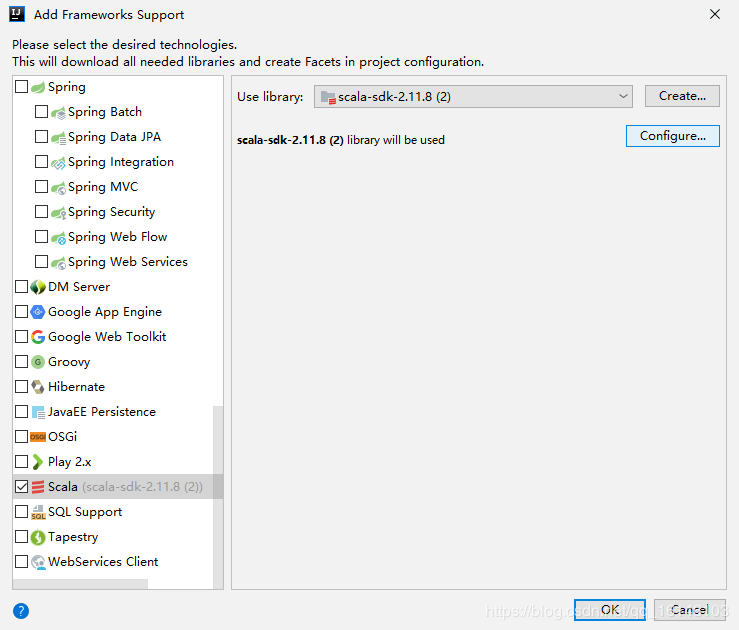Viewport: 739px width, 630px height.
Task: Open help via the question mark icon
Action: point(21,611)
